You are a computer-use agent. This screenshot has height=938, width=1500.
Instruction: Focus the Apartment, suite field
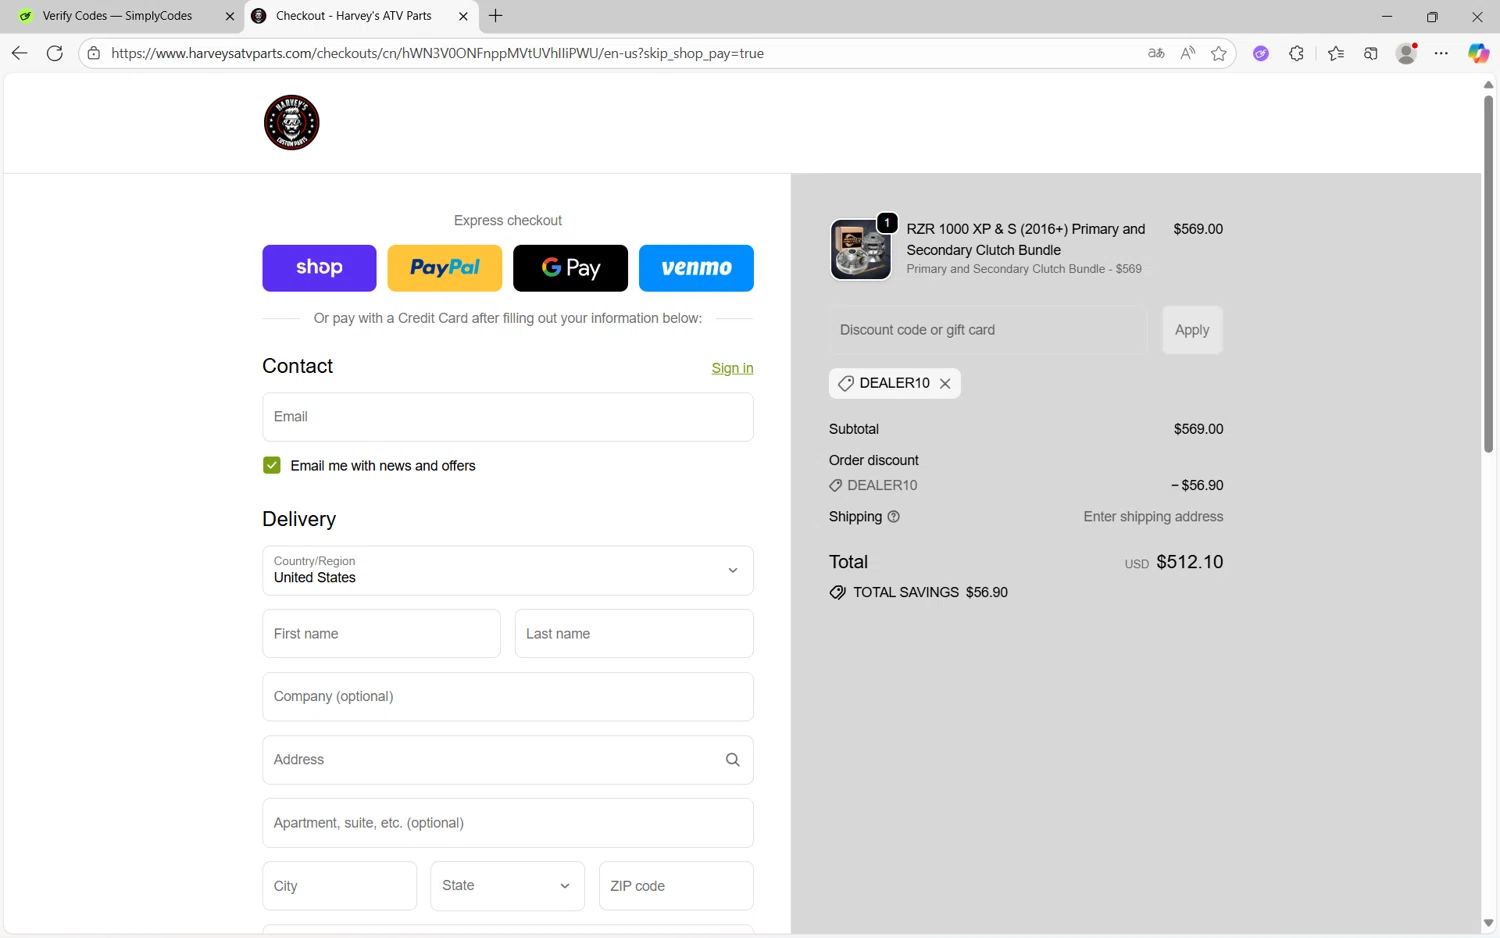pos(508,823)
